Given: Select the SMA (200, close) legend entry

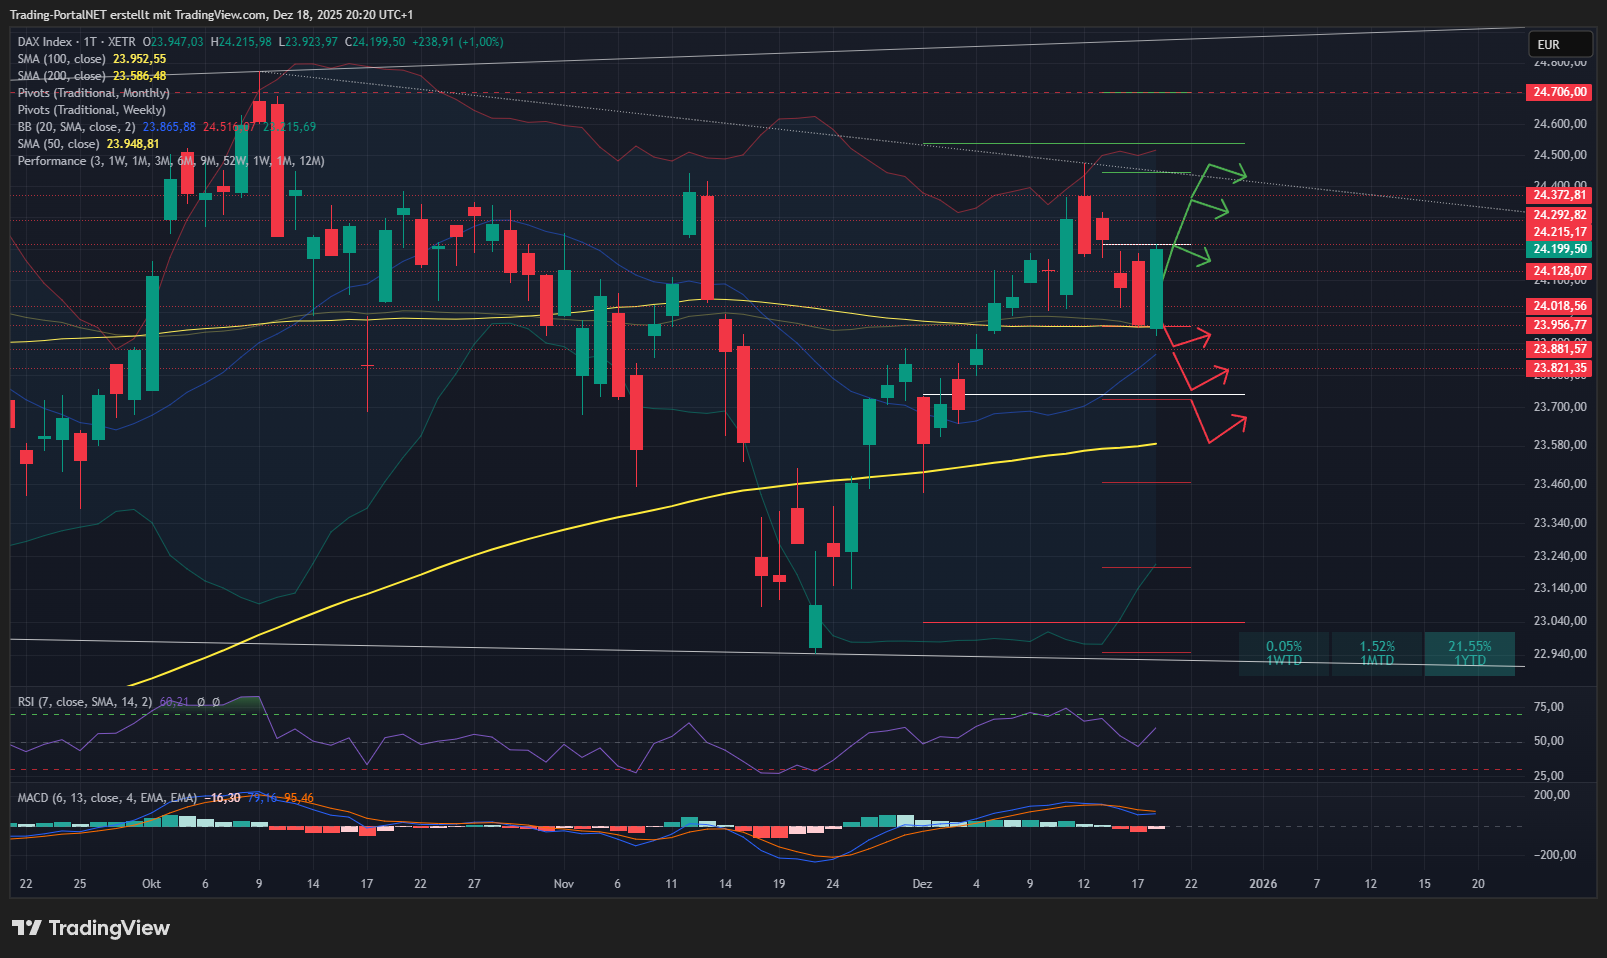Looking at the screenshot, I should click(x=61, y=76).
